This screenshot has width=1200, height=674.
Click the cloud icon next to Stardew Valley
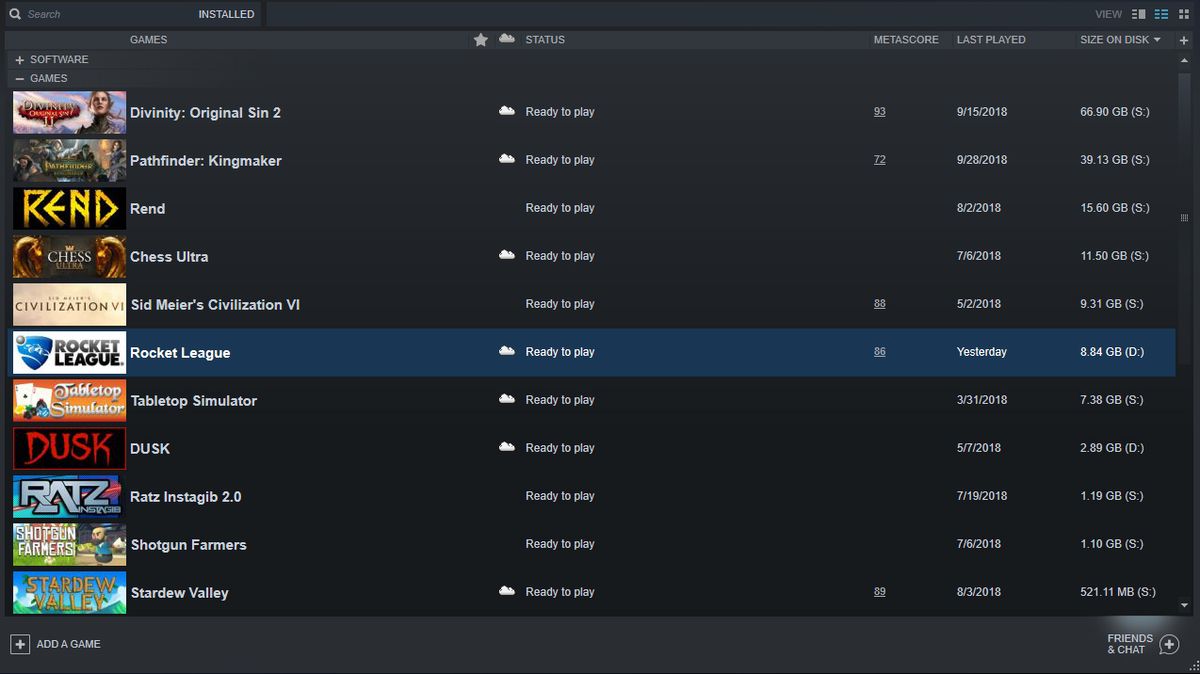point(507,591)
